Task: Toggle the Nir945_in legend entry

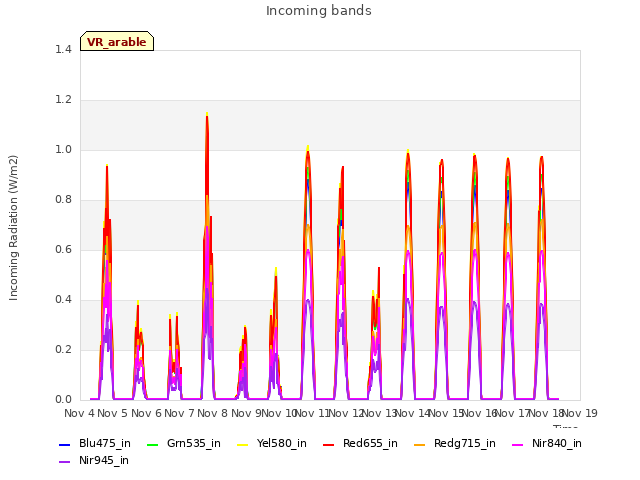Action: (94, 461)
